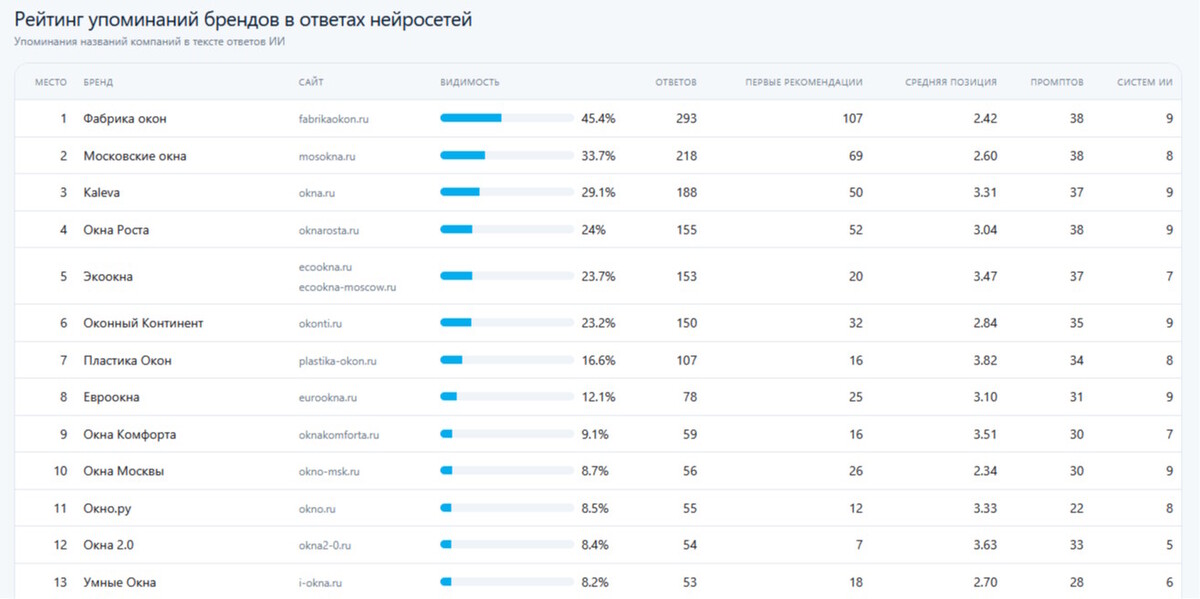Viewport: 1200px width, 599px height.
Task: Select the Окна Комфорта brand name
Action: (130, 435)
